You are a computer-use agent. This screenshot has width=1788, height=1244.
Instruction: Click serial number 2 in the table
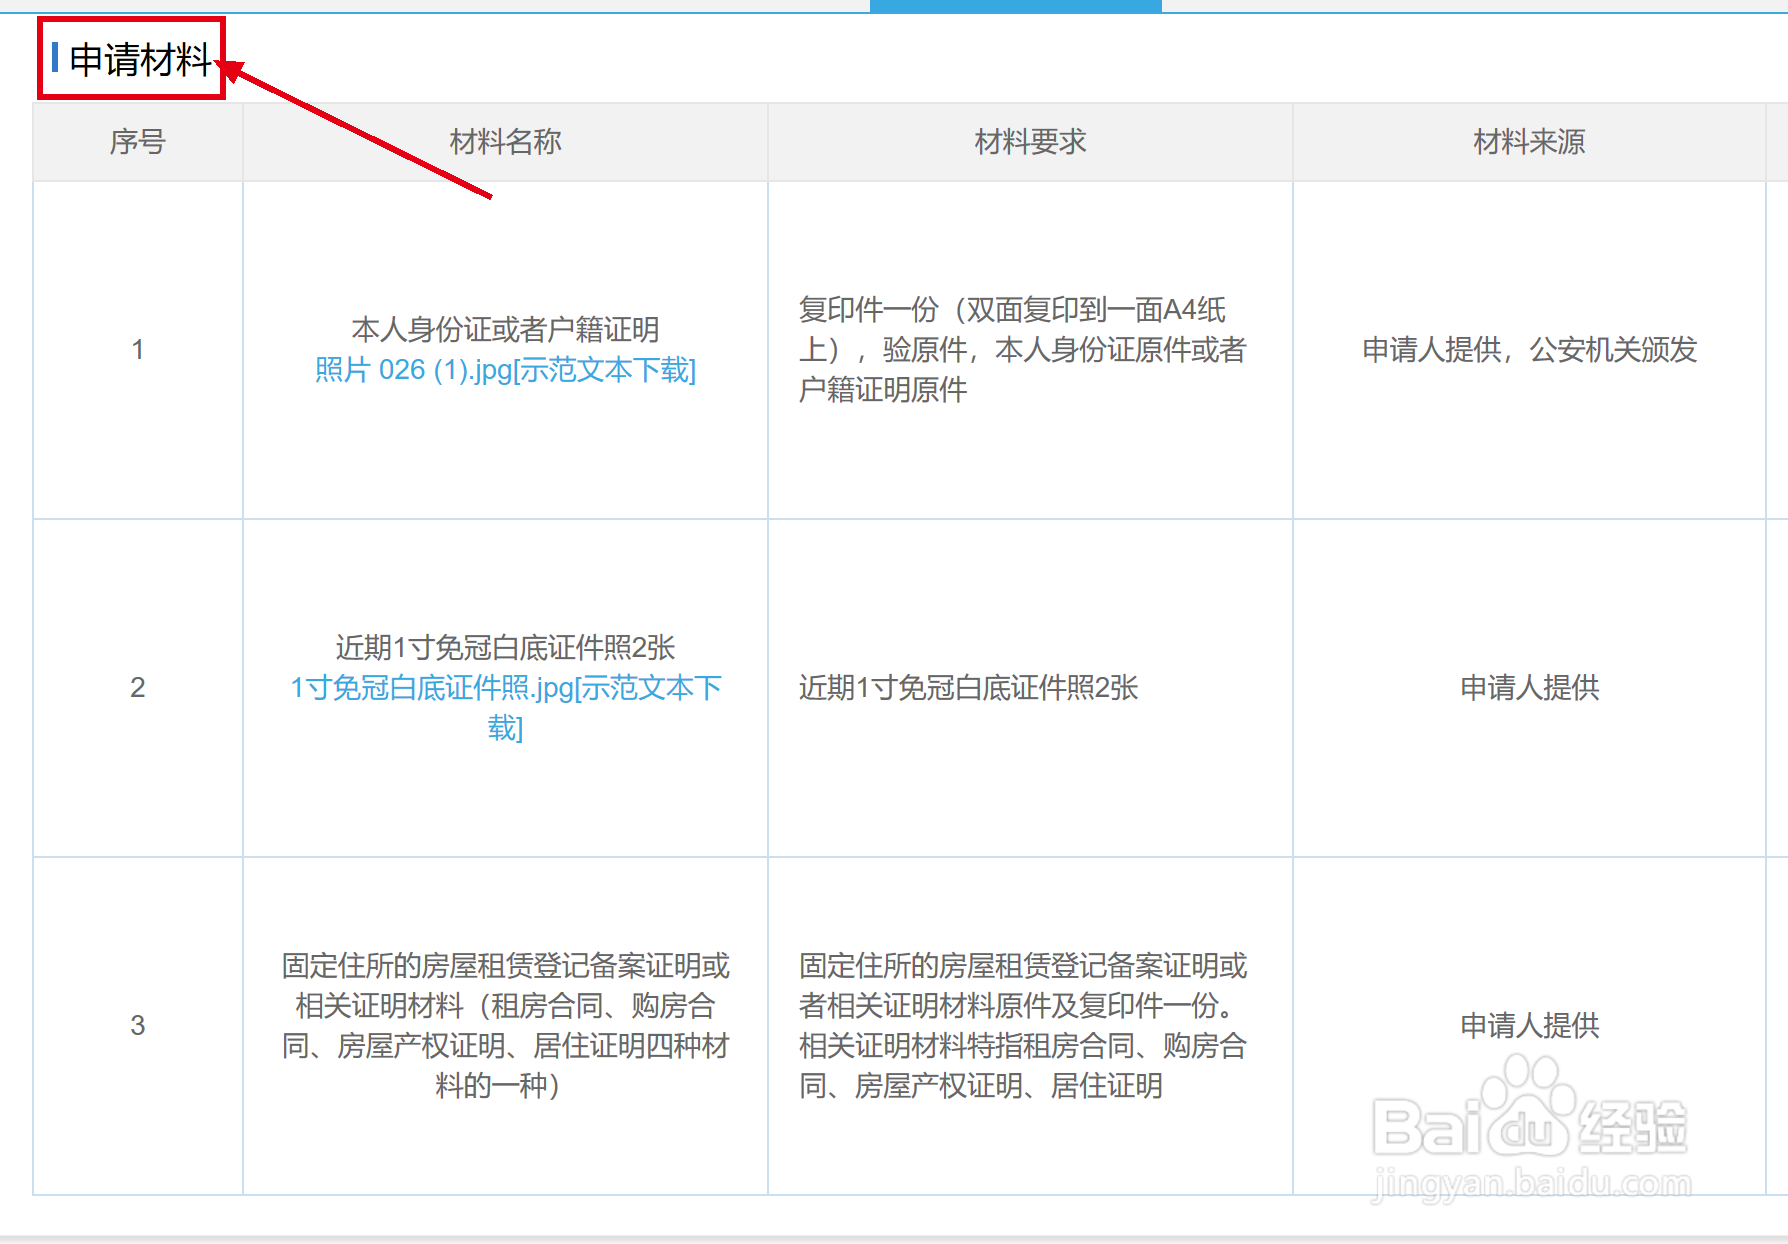coord(138,688)
